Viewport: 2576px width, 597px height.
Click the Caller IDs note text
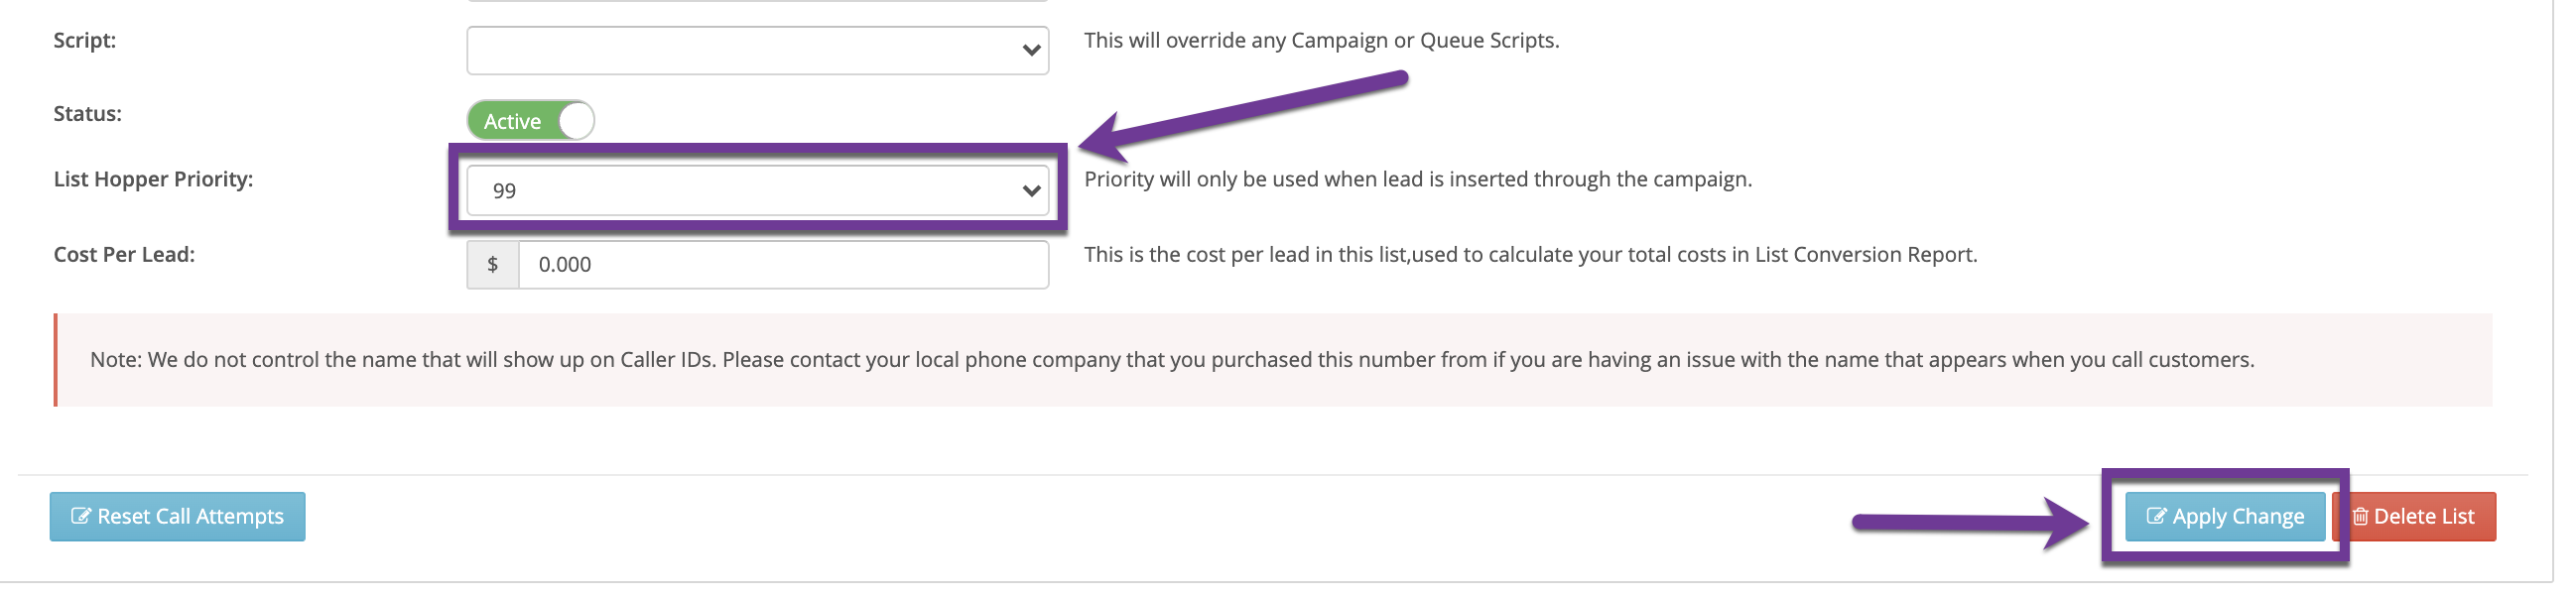point(1171,360)
